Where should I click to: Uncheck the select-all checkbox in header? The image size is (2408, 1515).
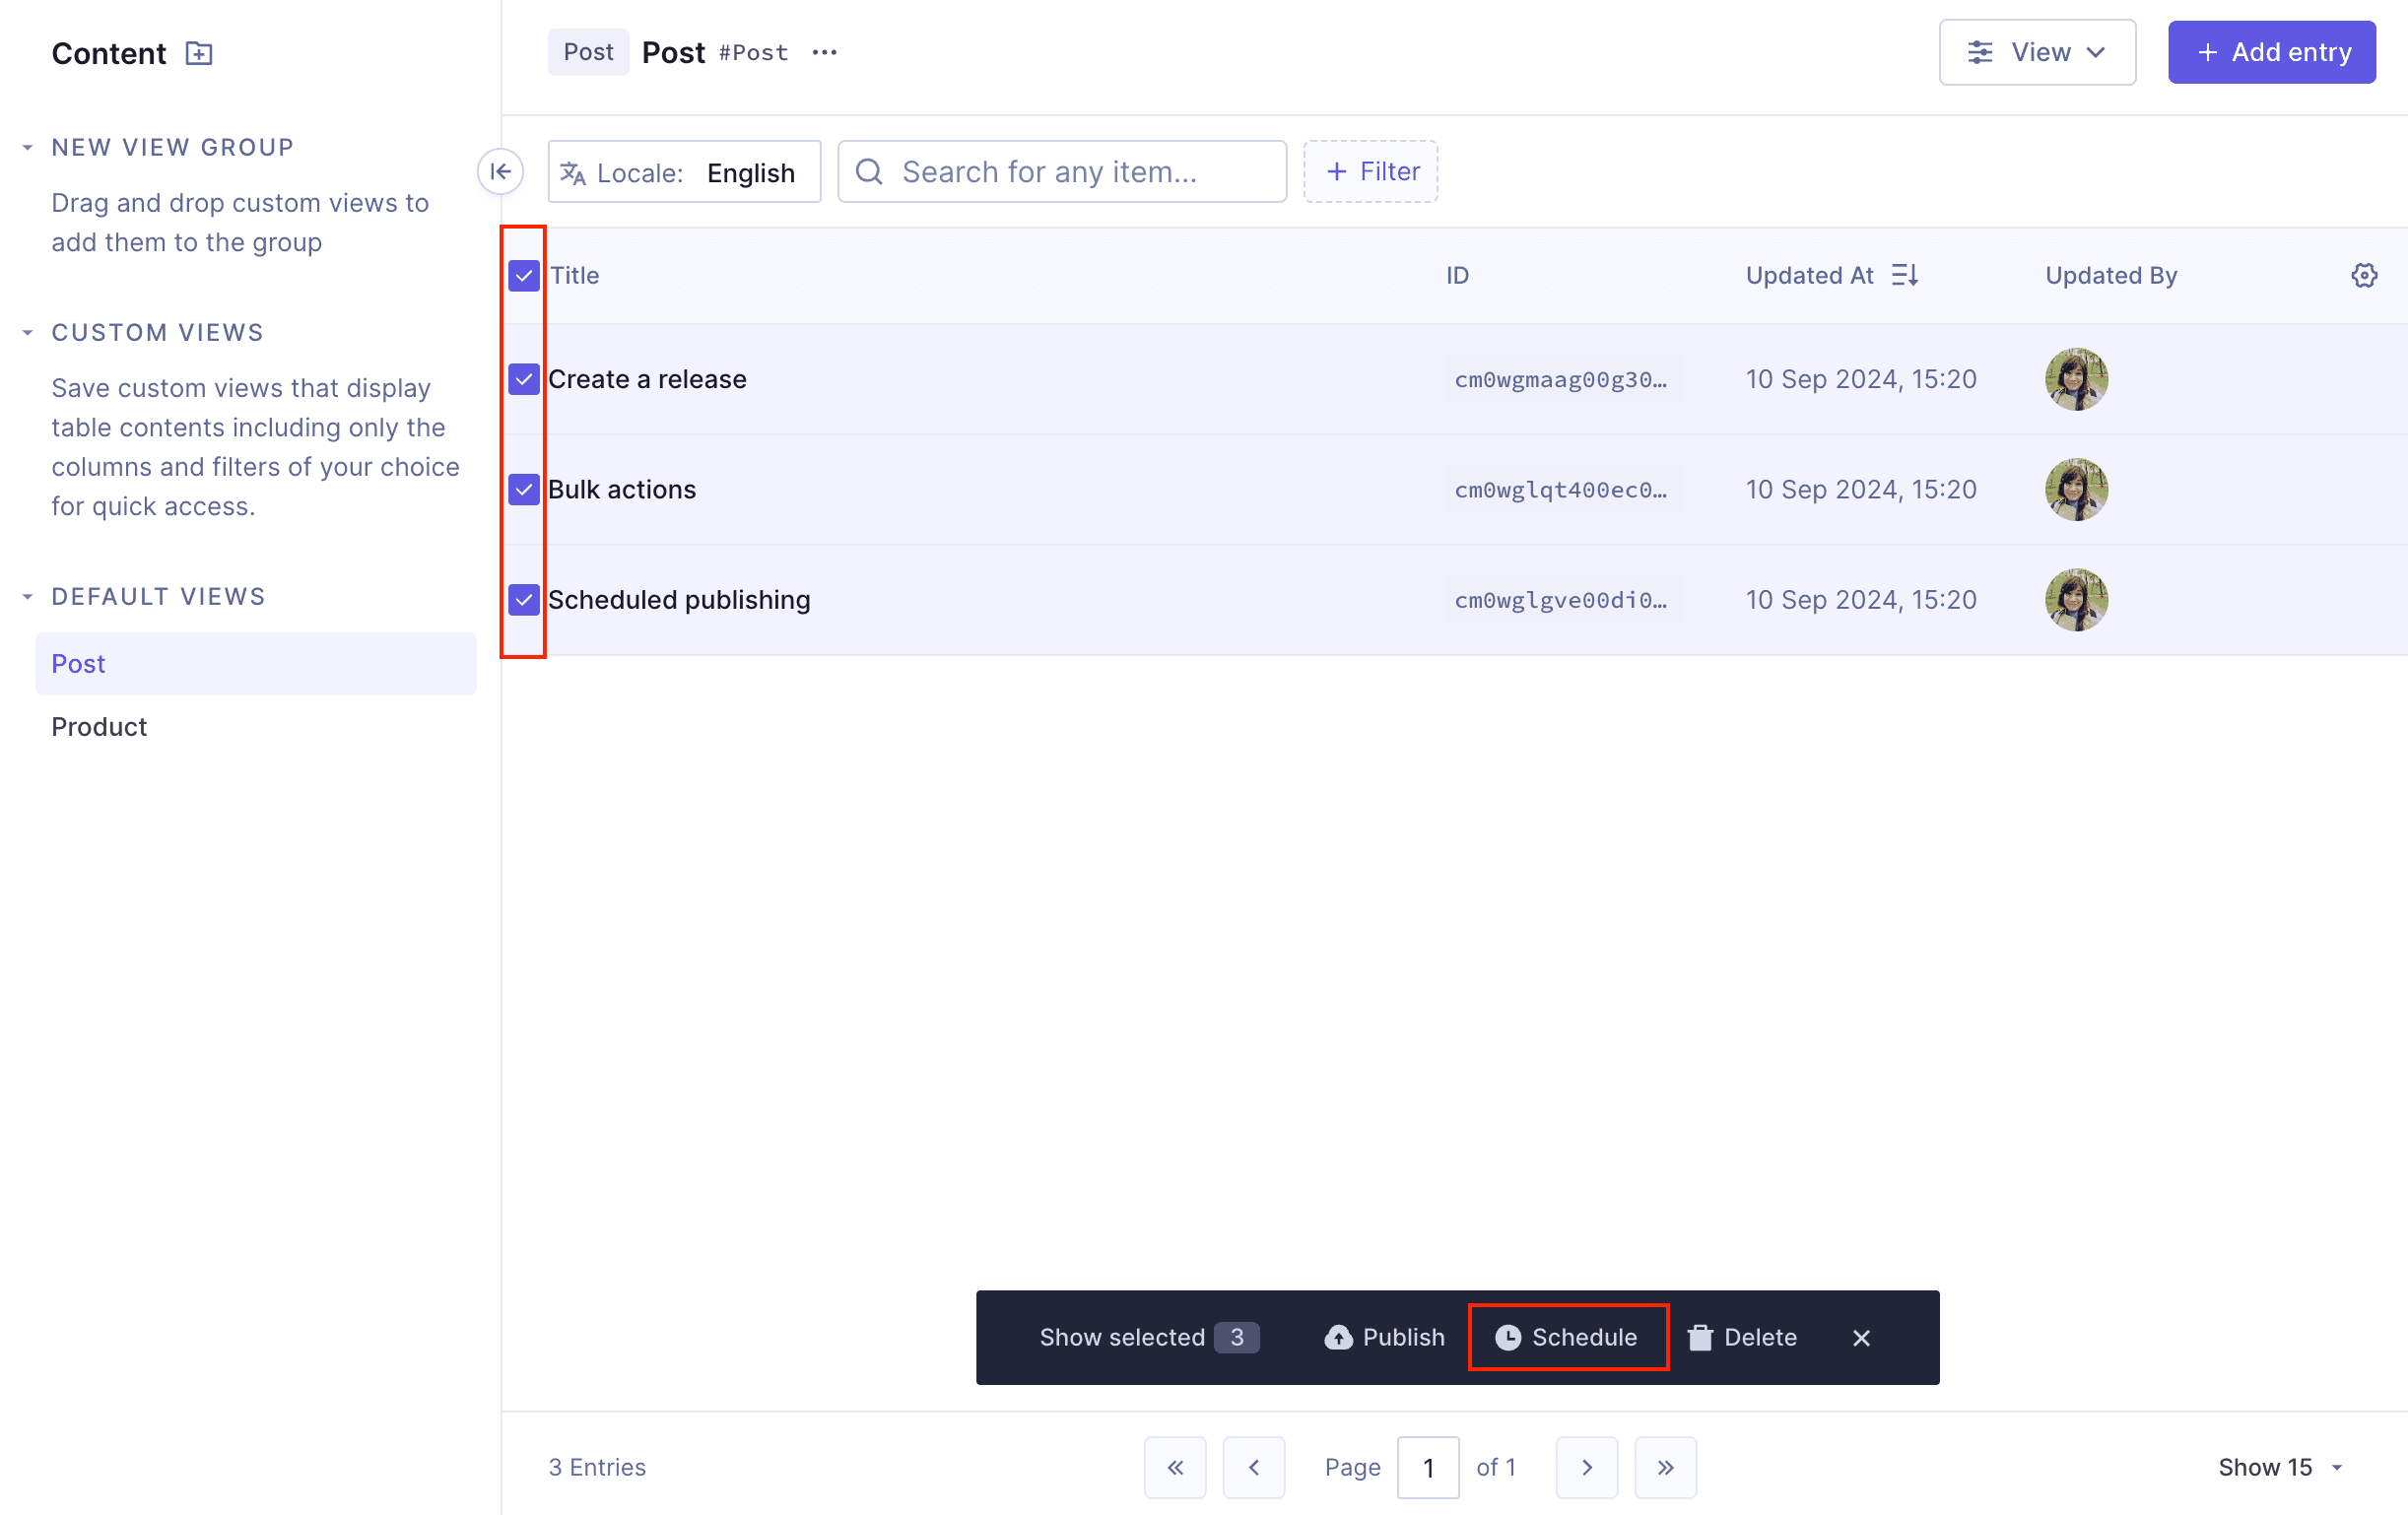(x=524, y=275)
